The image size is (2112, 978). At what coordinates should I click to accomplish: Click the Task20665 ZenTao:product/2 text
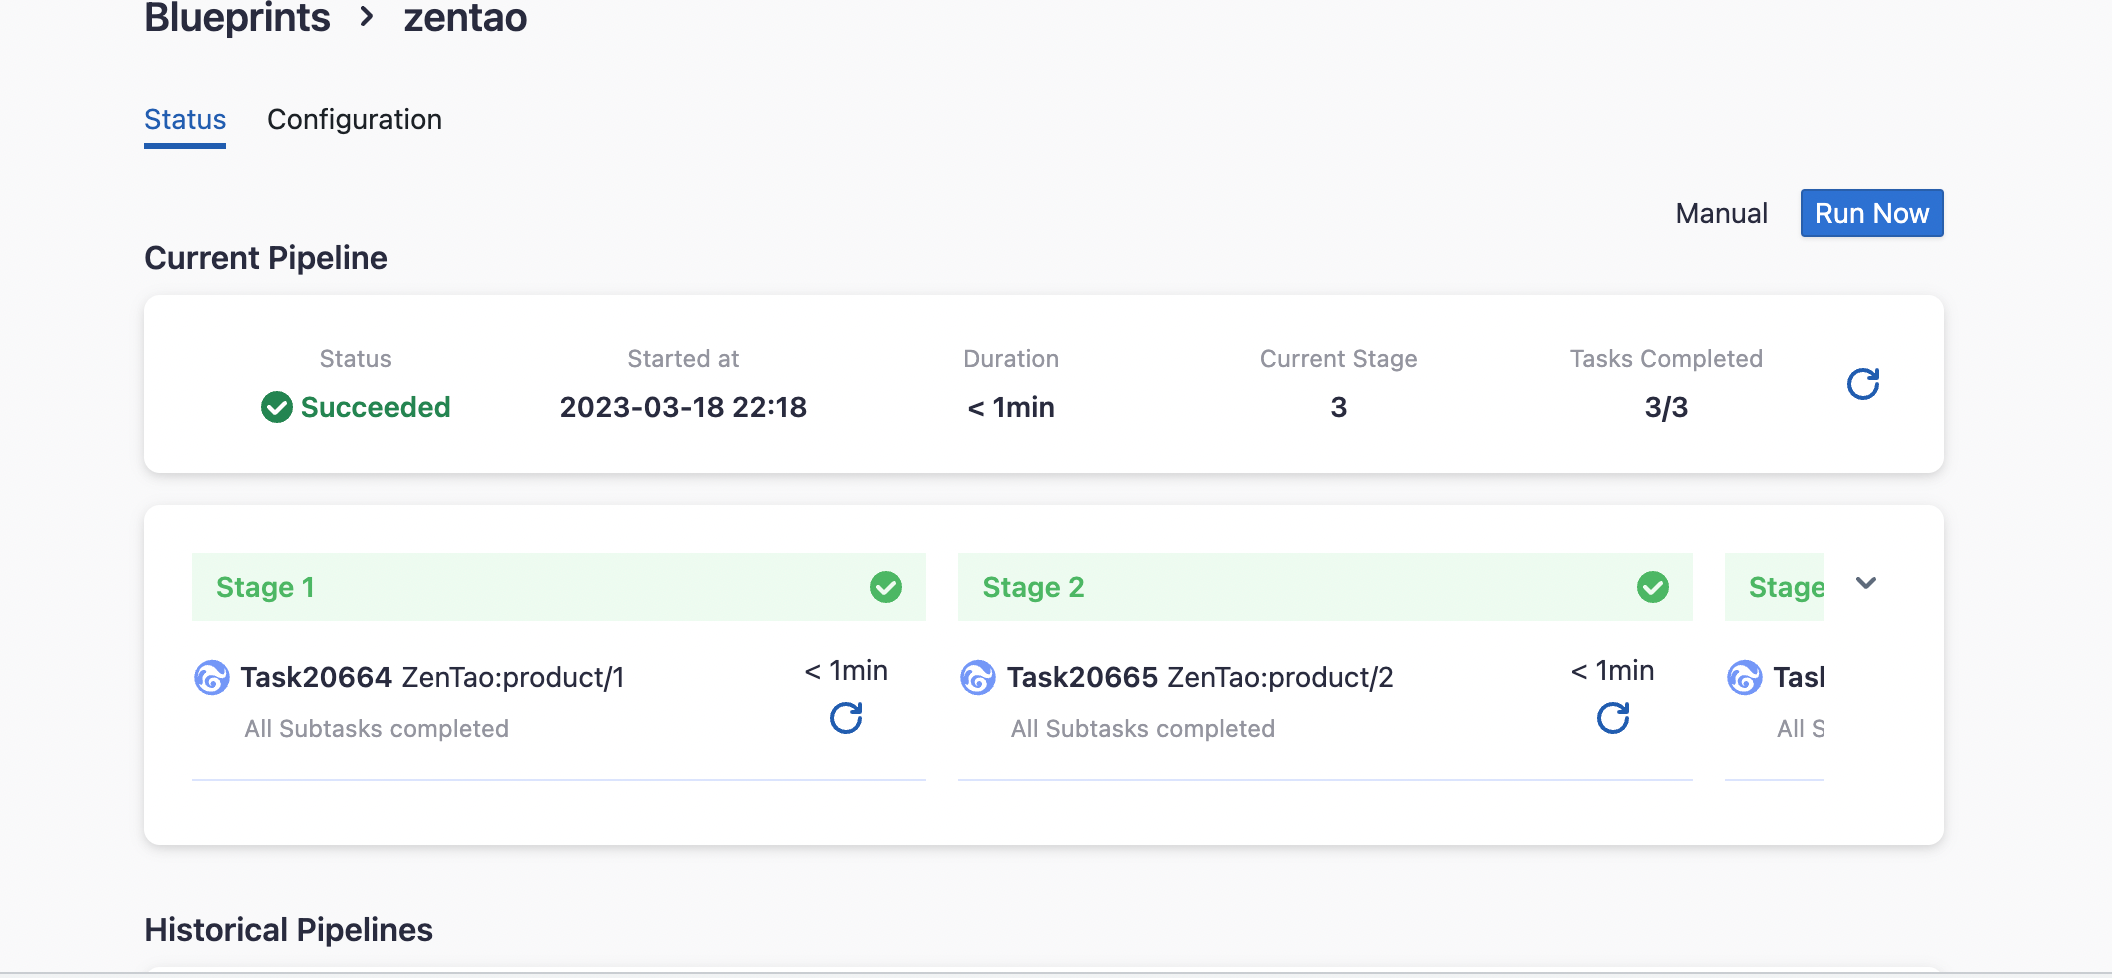1199,677
